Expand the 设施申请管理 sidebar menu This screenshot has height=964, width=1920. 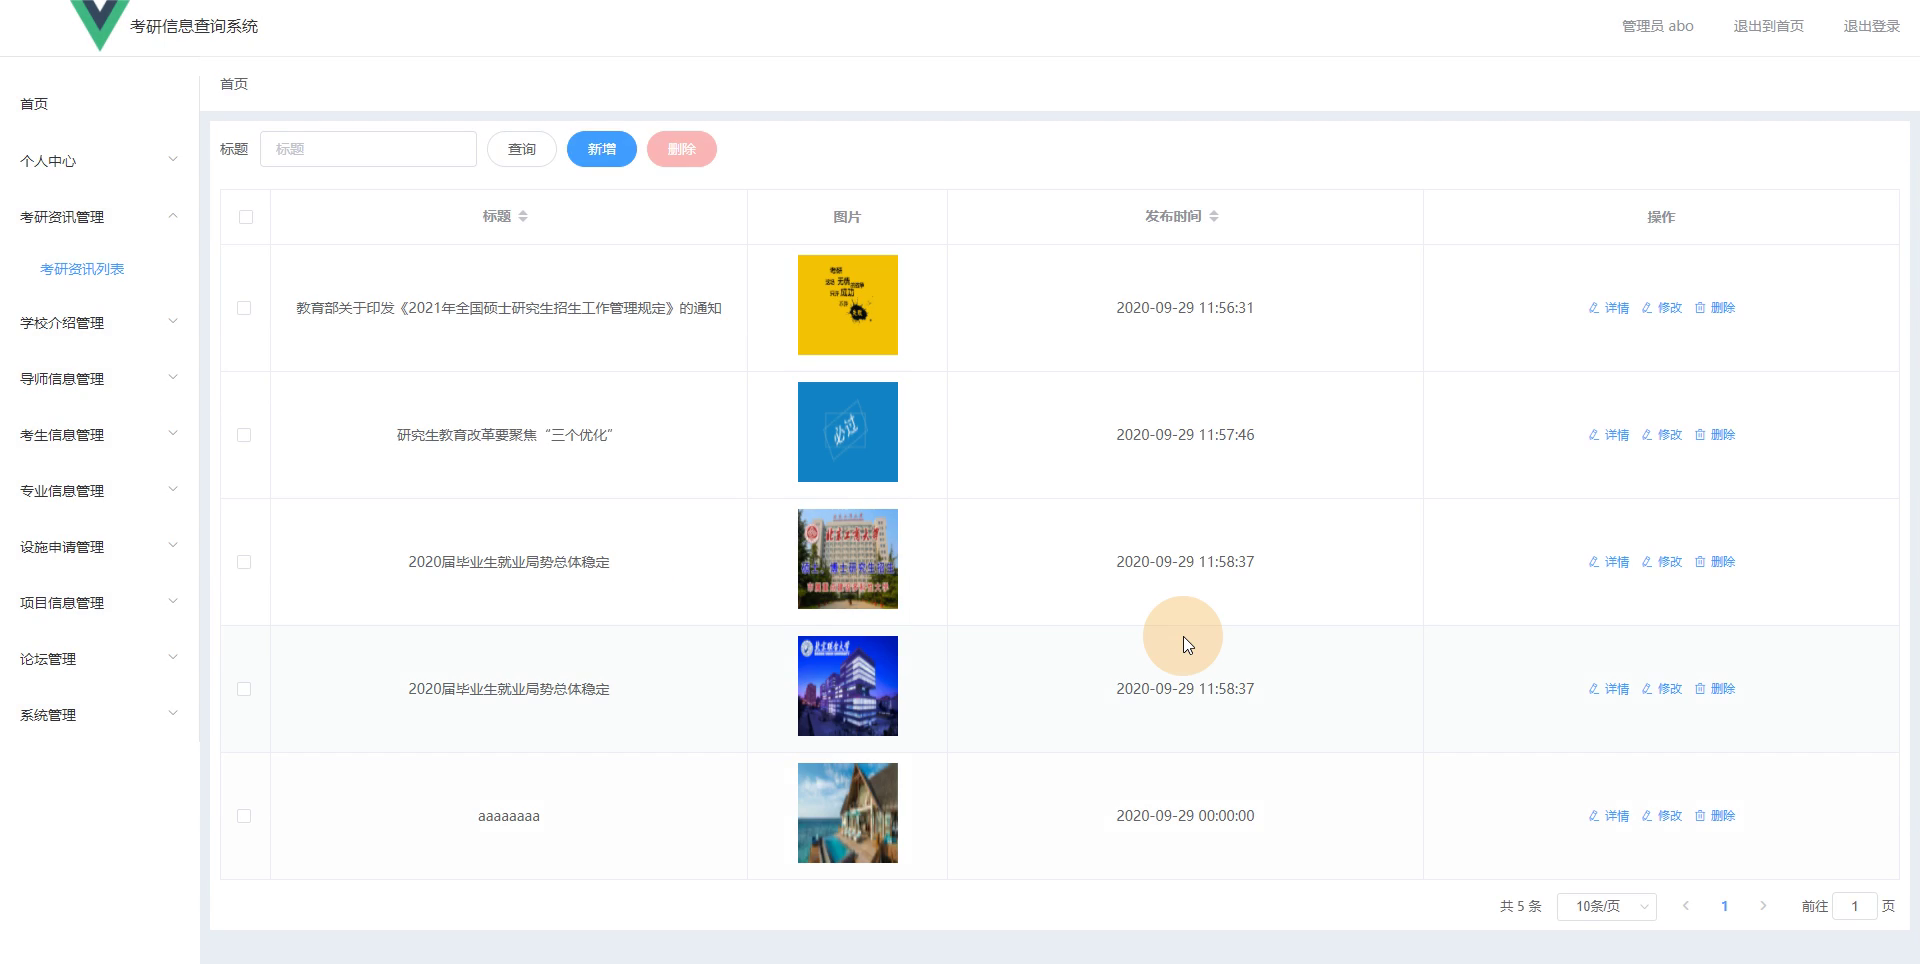(x=99, y=547)
